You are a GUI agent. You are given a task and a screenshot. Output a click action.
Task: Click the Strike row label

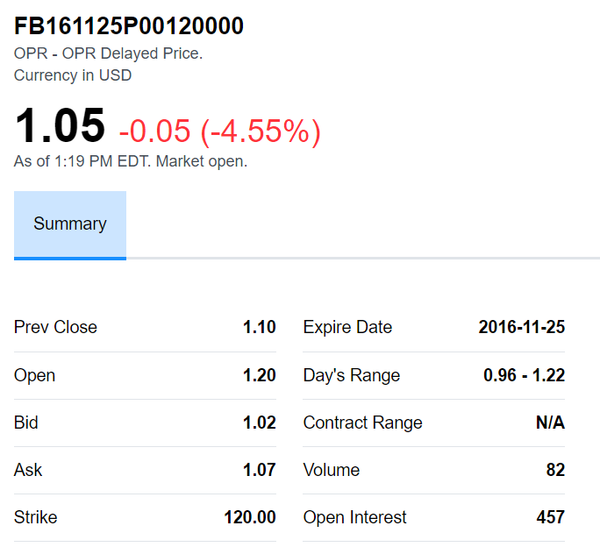click(x=36, y=517)
